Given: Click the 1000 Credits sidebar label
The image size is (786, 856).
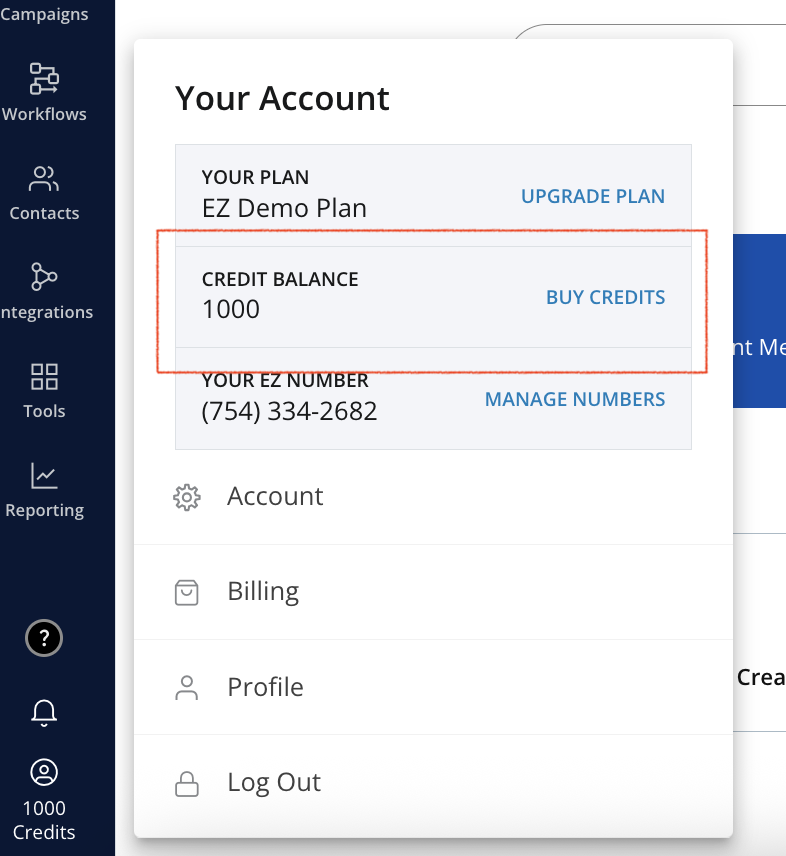Looking at the screenshot, I should 44,820.
